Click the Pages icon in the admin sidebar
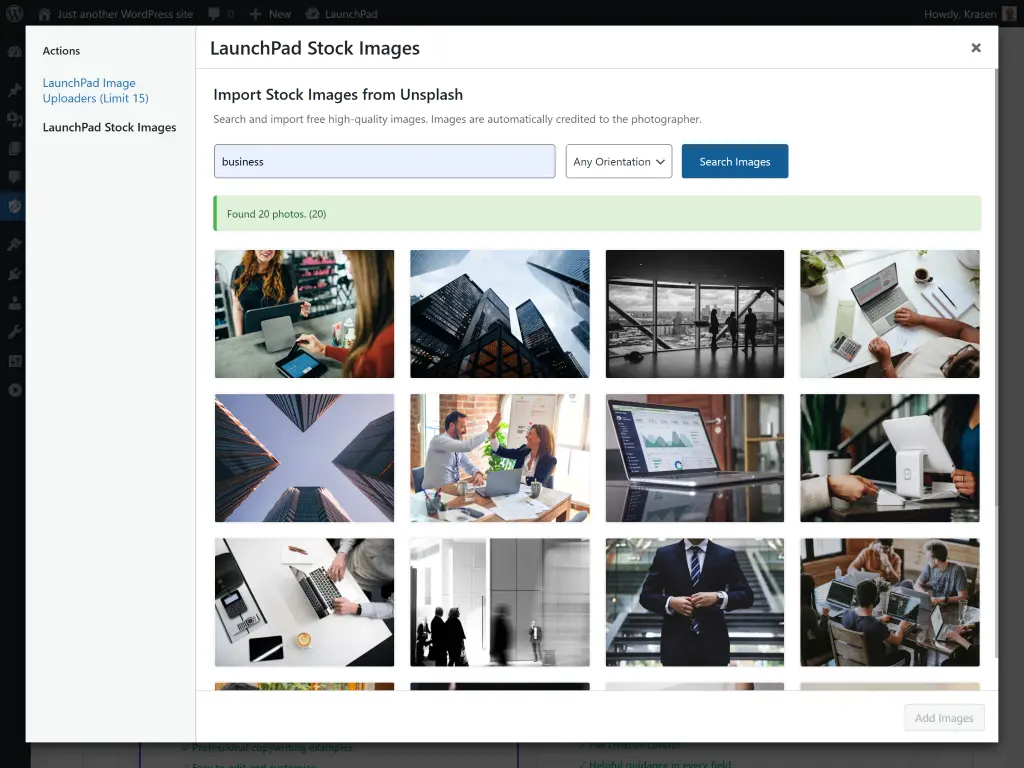 pos(14,146)
